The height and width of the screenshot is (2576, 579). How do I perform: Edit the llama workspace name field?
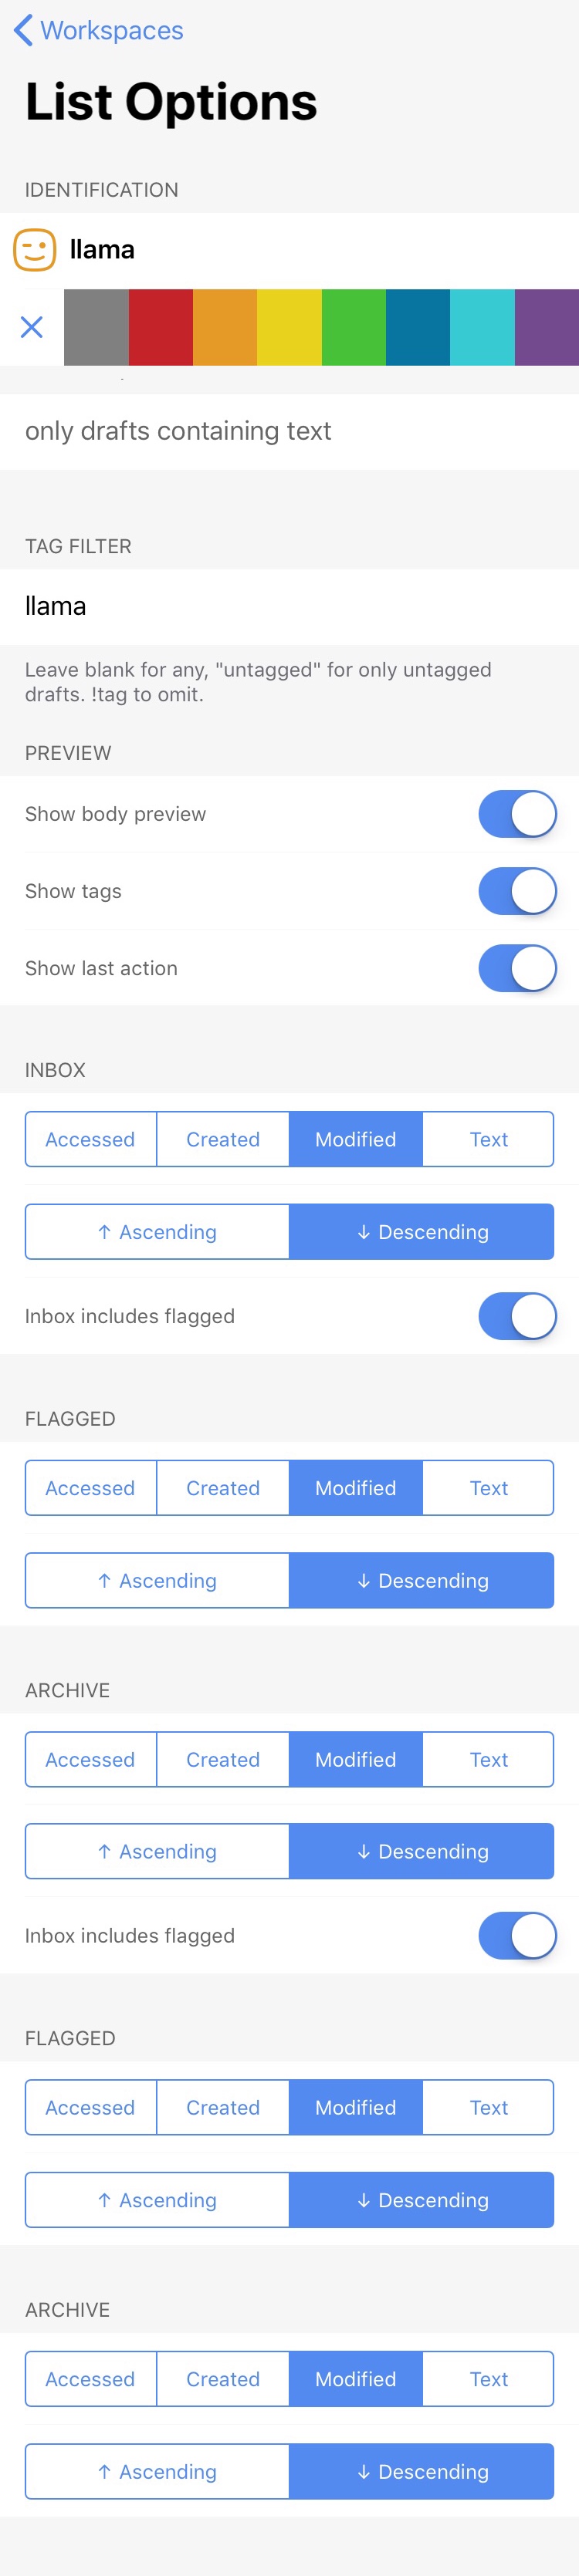(x=300, y=250)
